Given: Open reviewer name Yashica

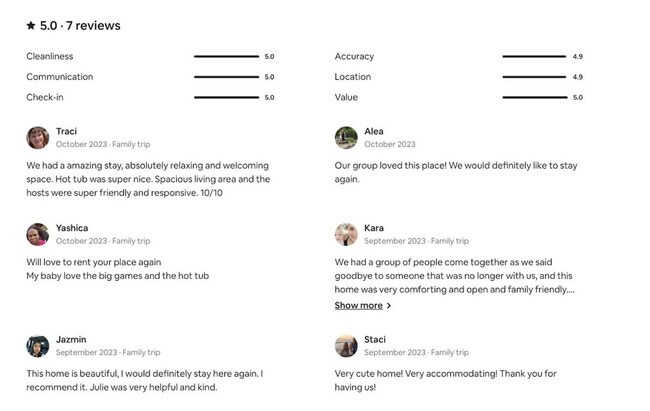Looking at the screenshot, I should 72,228.
